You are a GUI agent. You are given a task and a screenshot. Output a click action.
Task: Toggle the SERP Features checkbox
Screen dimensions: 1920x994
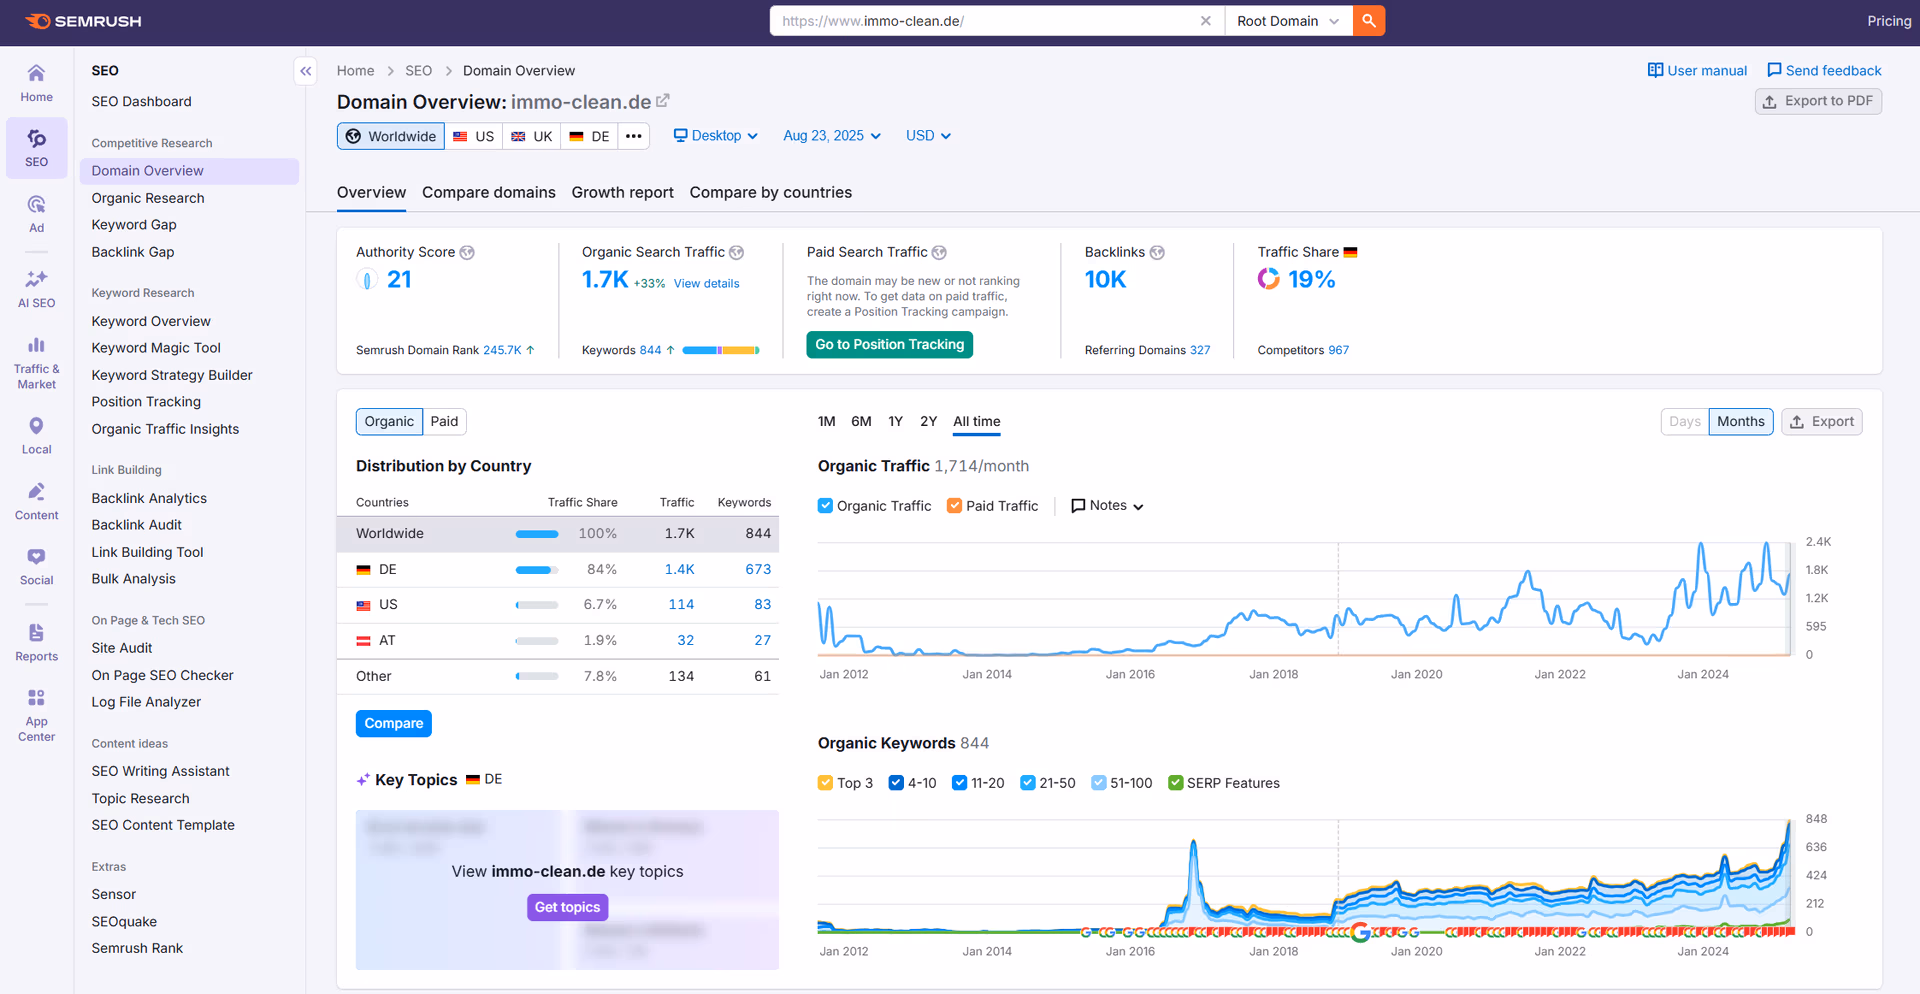(x=1175, y=783)
